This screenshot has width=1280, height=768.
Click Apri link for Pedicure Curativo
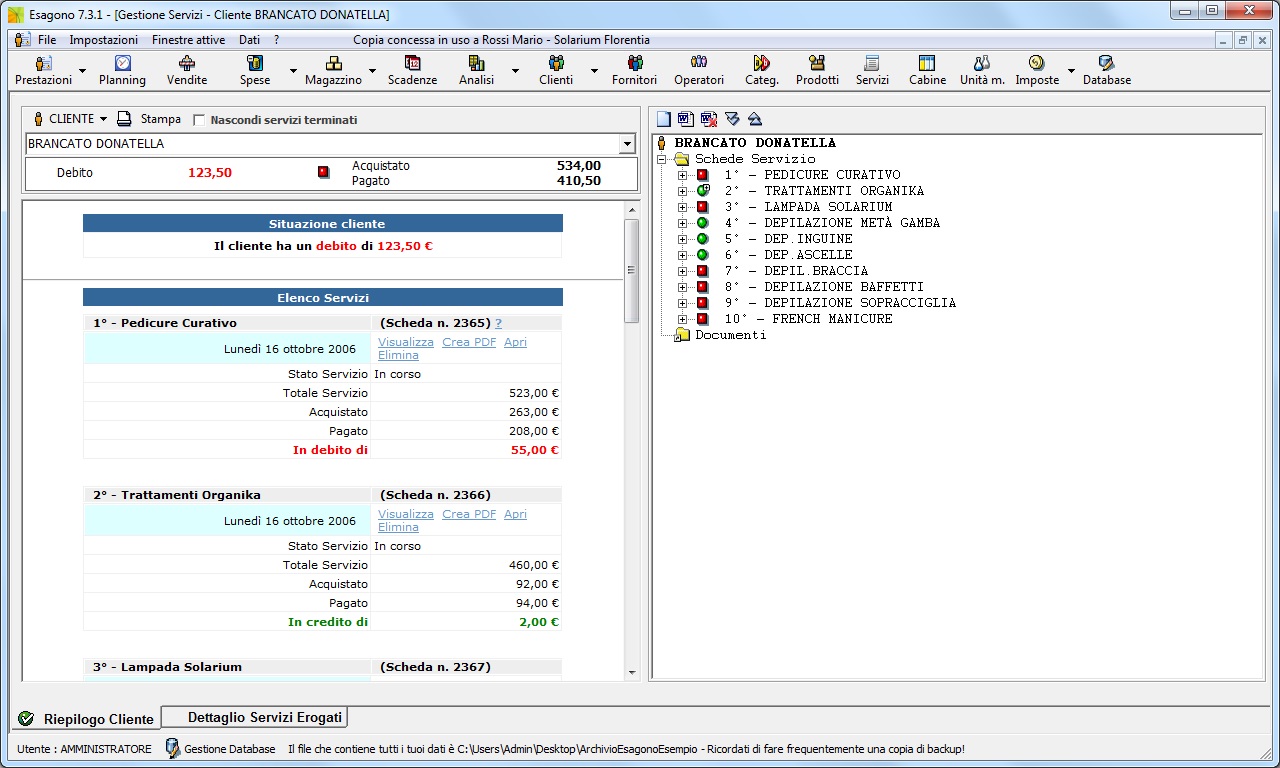(515, 342)
